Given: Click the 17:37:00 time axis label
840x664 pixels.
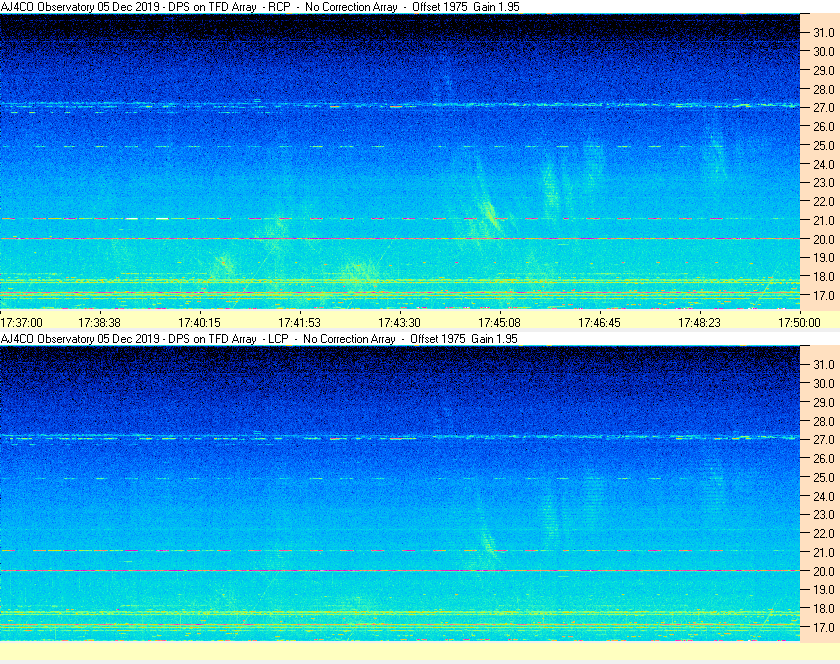Looking at the screenshot, I should [x=21, y=323].
